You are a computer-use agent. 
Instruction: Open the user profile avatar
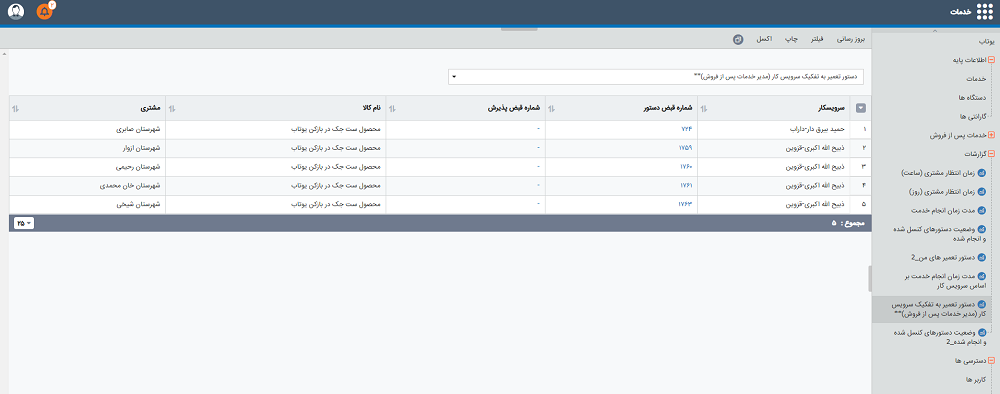(x=16, y=11)
